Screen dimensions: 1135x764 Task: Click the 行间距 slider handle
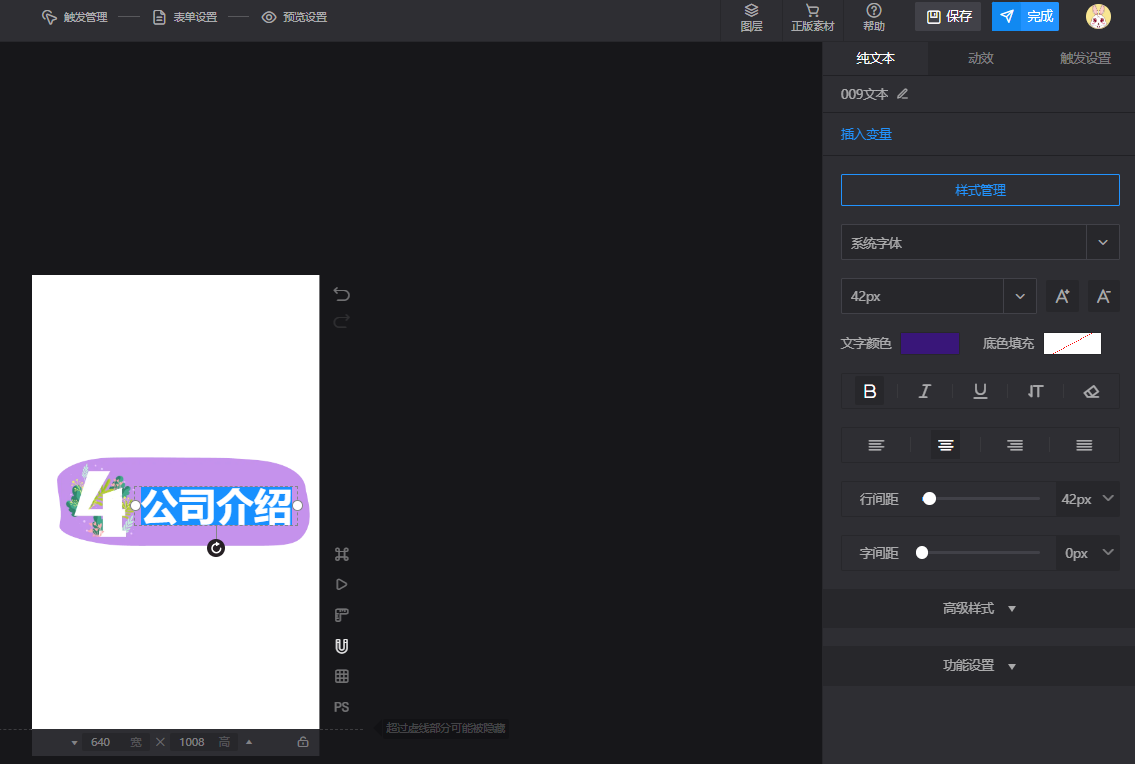pos(929,499)
